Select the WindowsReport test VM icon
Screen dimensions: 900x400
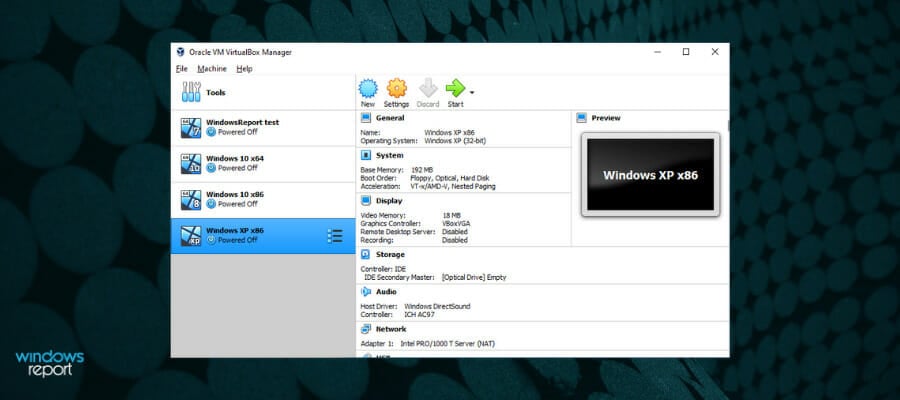191,128
